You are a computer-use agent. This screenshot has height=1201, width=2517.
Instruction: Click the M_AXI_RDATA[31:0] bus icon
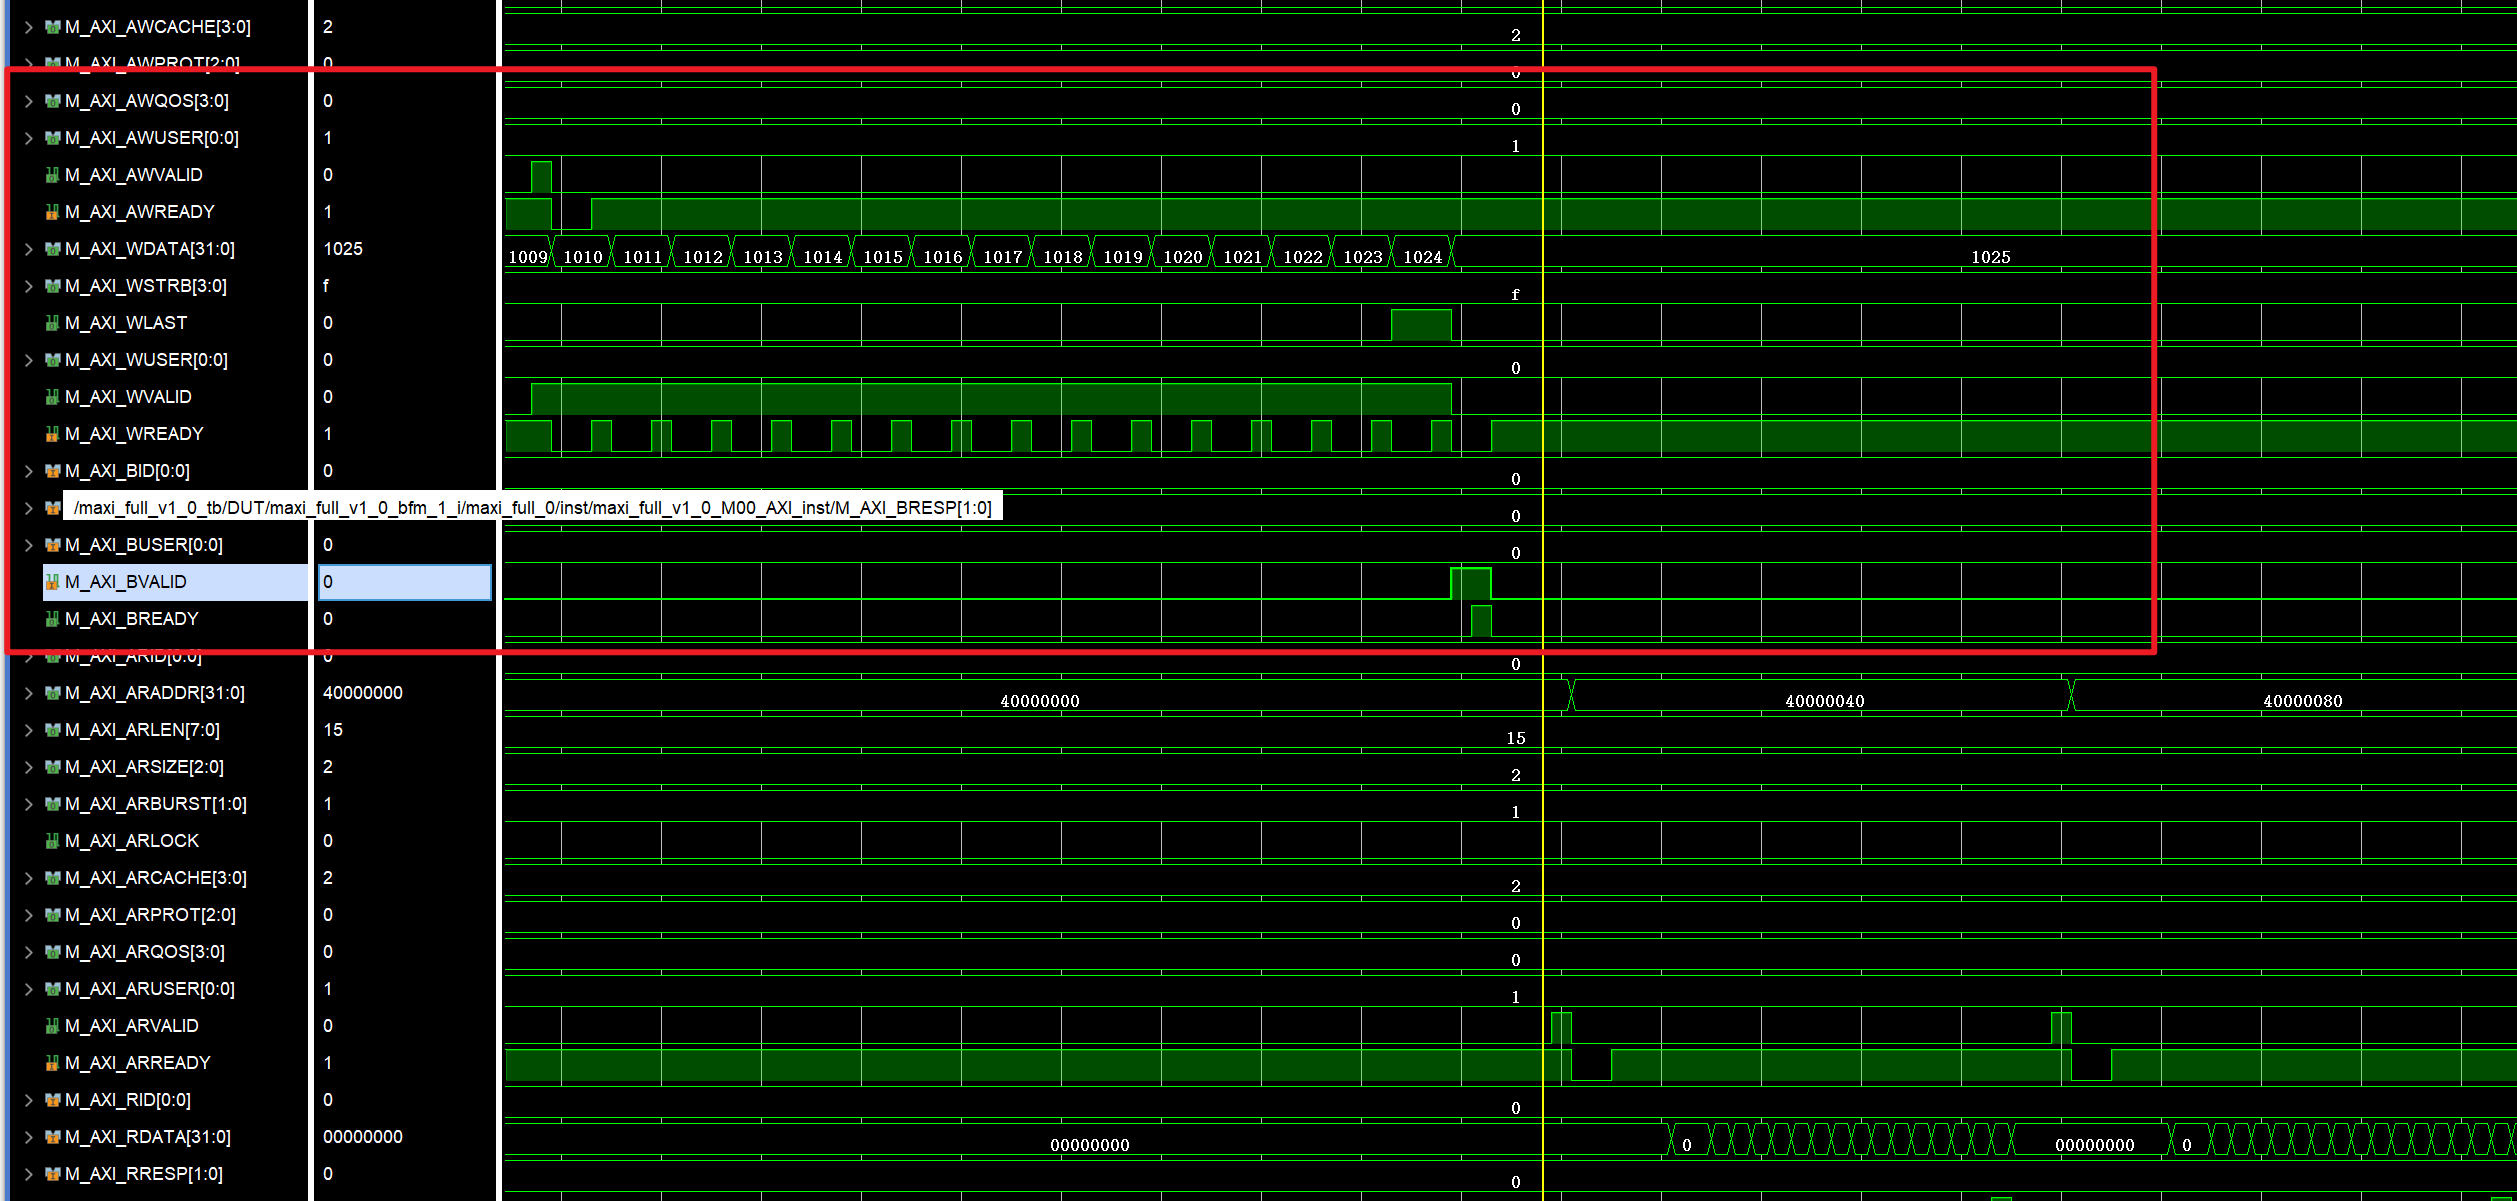[x=52, y=1137]
